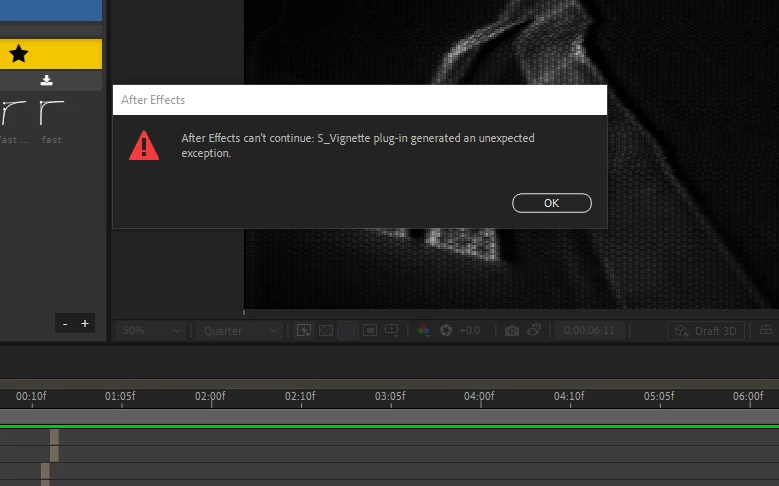Select the first 'fast ...' curve preset thumbnail
779x486 pixels.
pos(13,113)
